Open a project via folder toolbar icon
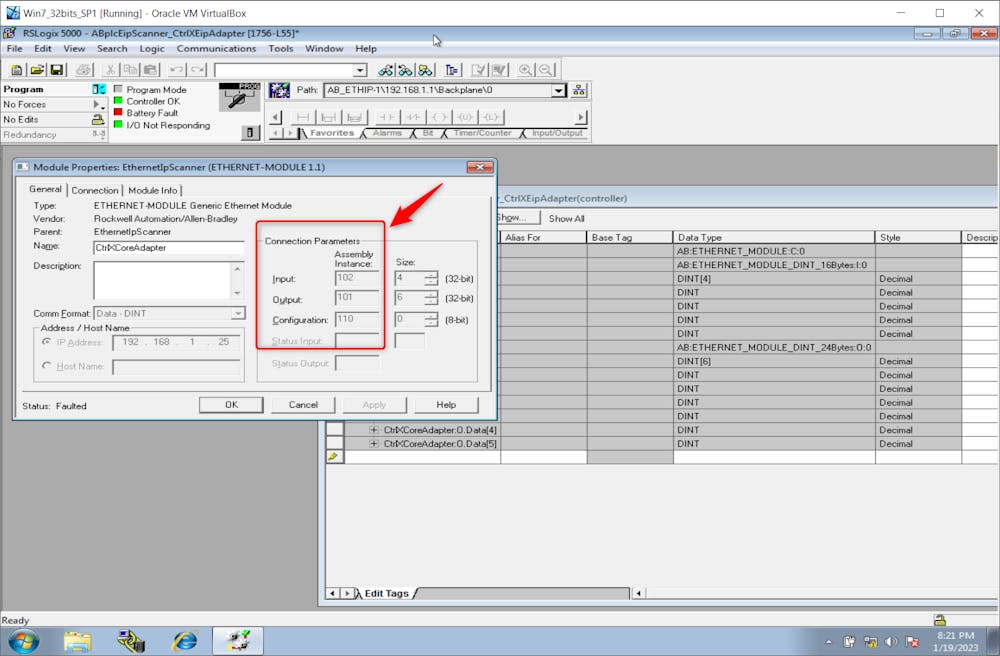Screen dimensions: 1000x656 coord(37,70)
